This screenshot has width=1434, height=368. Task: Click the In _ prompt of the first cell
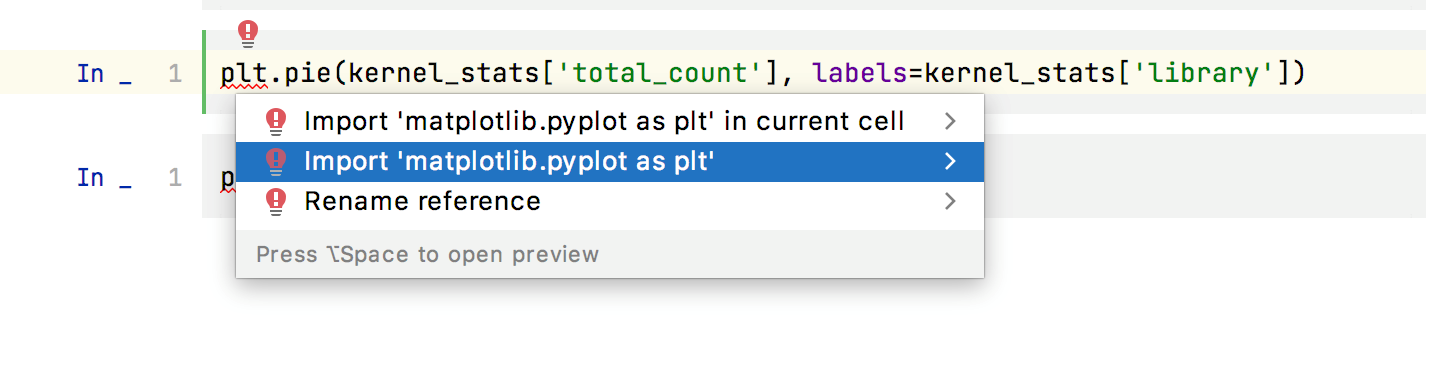(104, 73)
